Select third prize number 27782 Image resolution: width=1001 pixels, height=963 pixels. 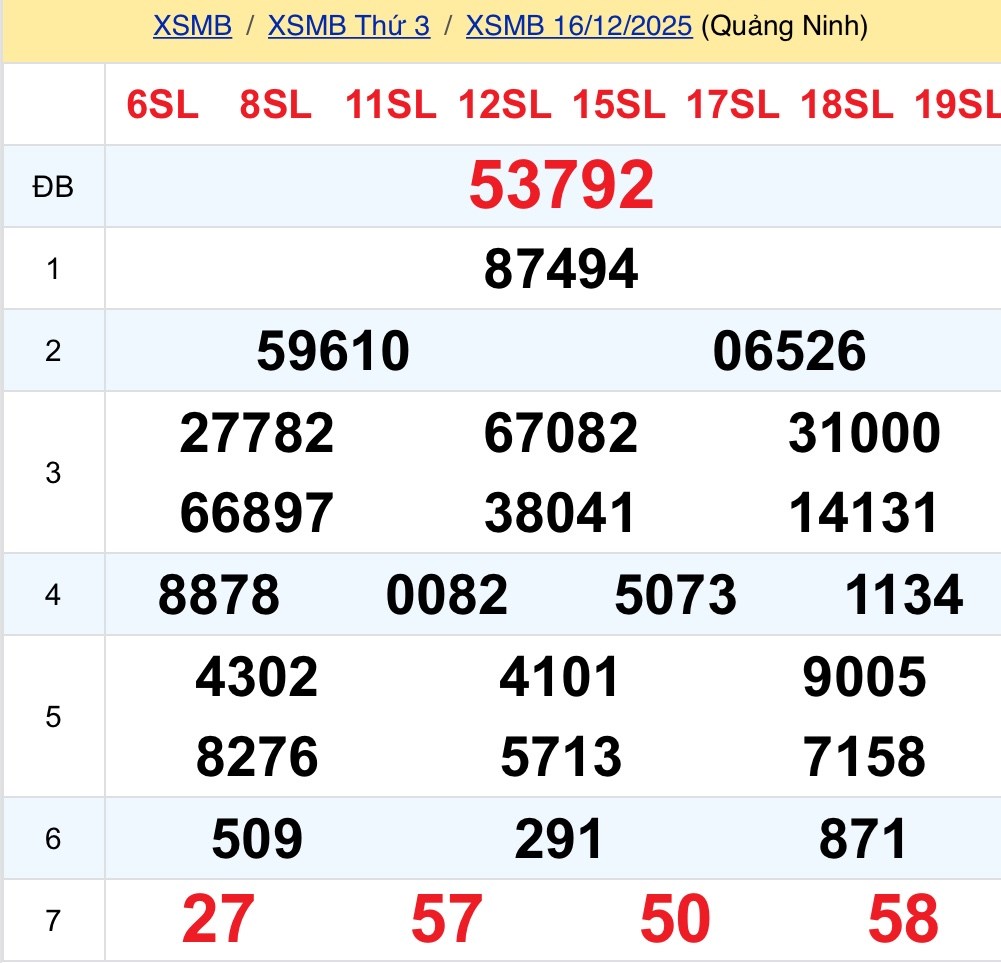[257, 433]
